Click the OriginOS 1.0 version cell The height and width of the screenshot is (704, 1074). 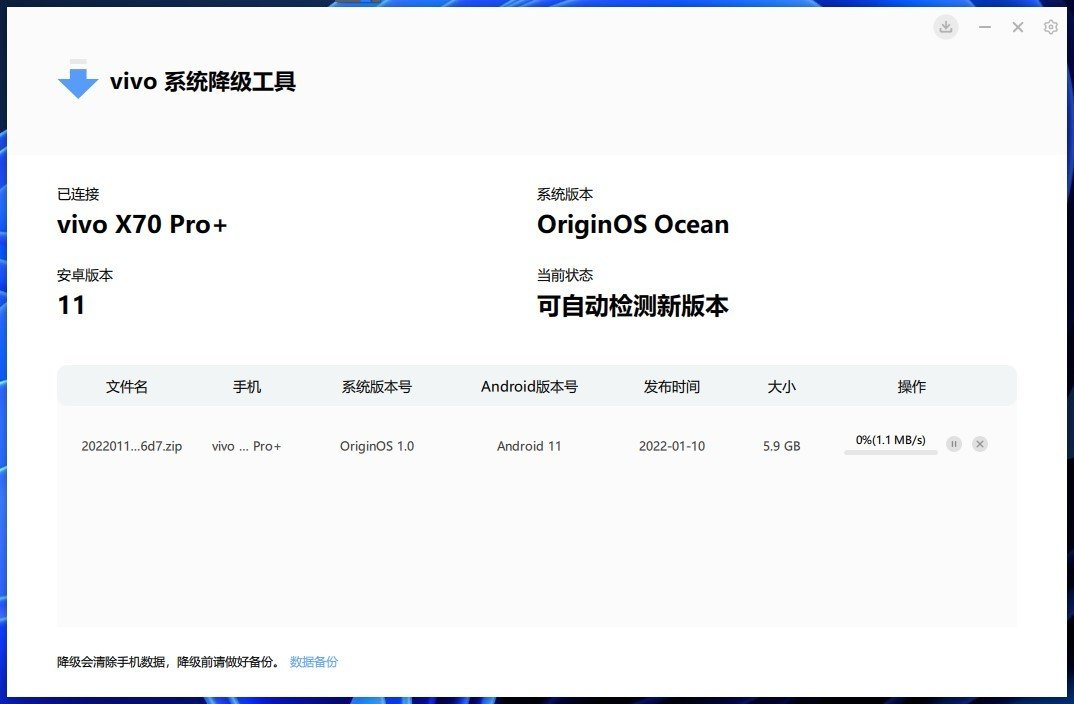coord(377,446)
